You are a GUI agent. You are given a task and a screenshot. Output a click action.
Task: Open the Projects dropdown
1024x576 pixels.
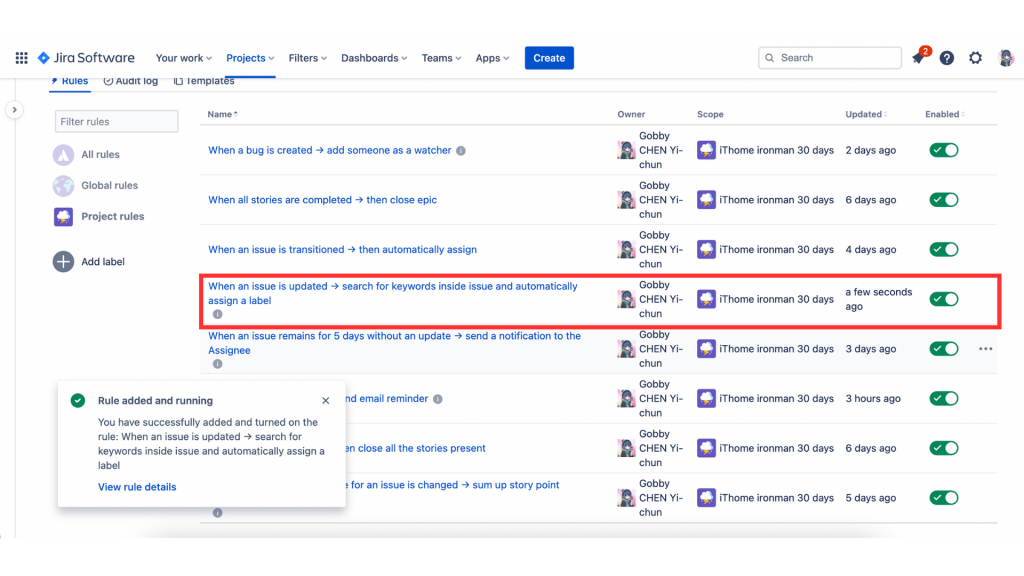pyautogui.click(x=250, y=58)
